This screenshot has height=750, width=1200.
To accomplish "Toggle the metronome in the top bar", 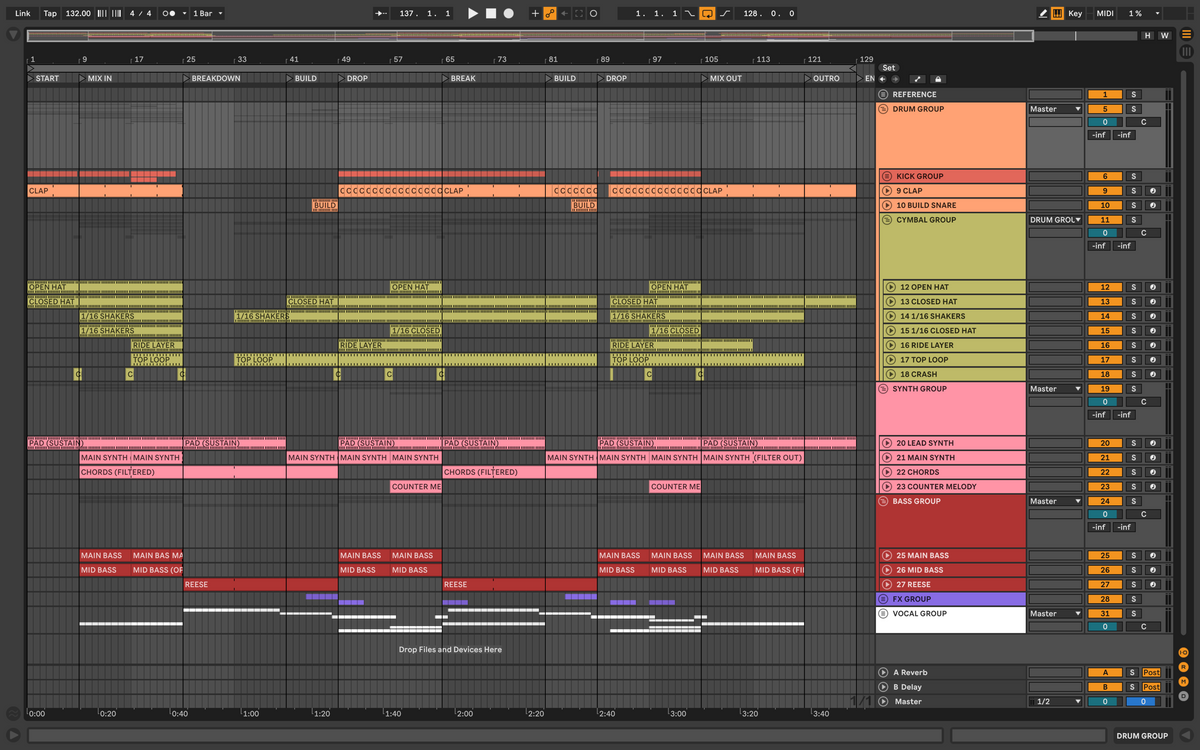I will [x=171, y=14].
